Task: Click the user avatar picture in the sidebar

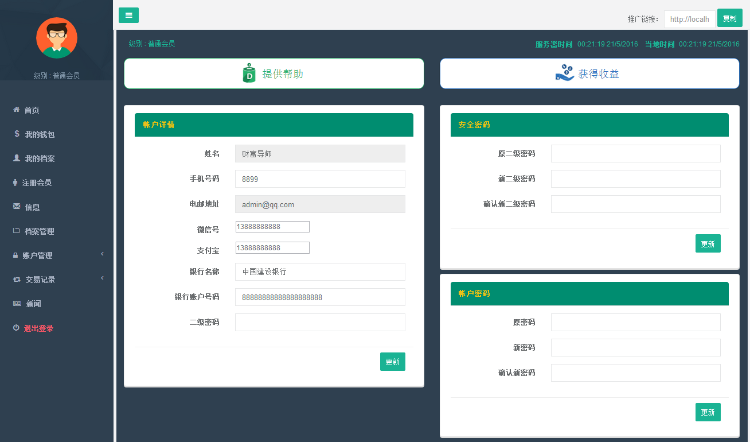Action: pos(56,38)
